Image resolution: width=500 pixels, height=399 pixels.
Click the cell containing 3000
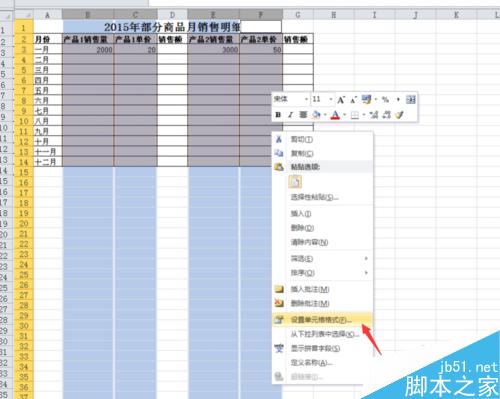click(x=213, y=50)
